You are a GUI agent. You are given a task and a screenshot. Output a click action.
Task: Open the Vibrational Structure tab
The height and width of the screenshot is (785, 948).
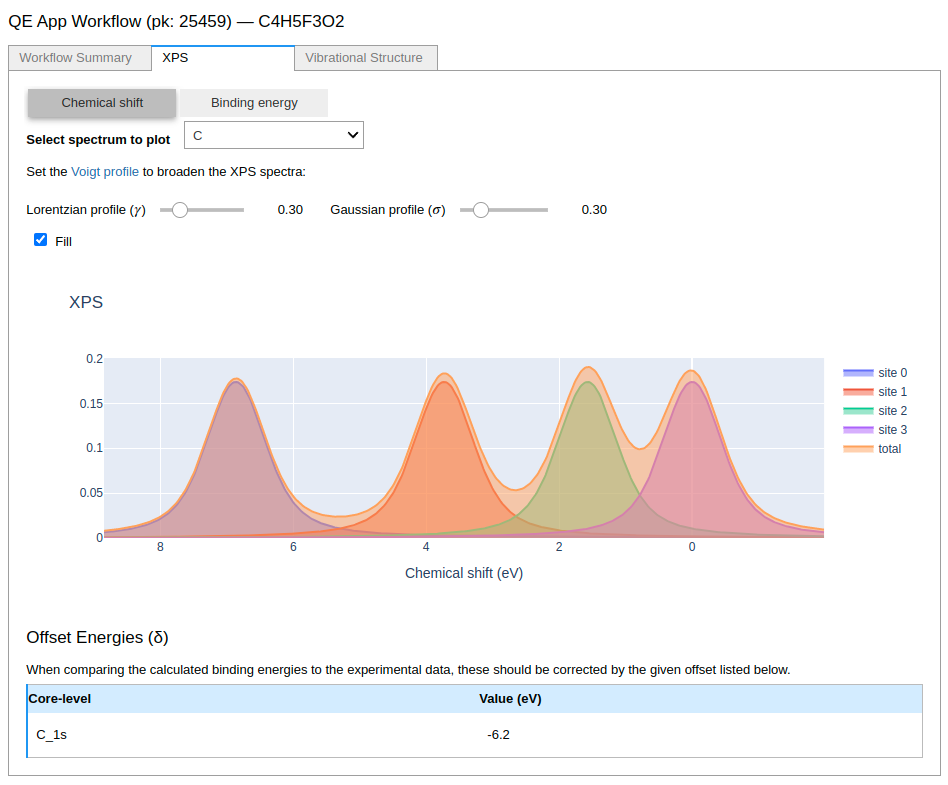366,58
